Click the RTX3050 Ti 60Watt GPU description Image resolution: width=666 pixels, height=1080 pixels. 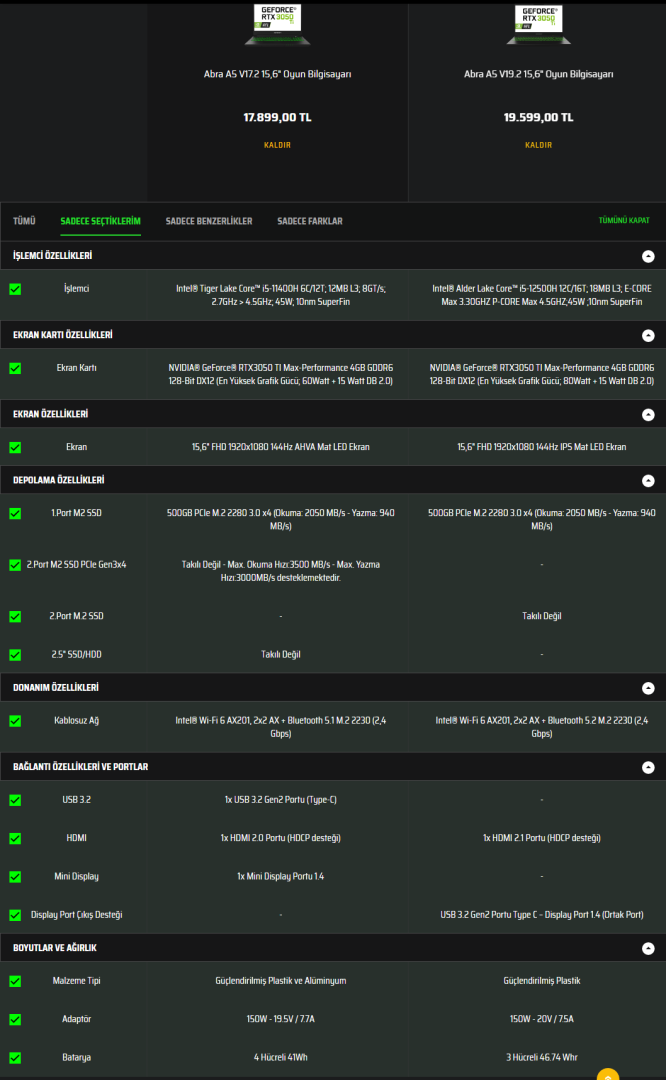281,374
